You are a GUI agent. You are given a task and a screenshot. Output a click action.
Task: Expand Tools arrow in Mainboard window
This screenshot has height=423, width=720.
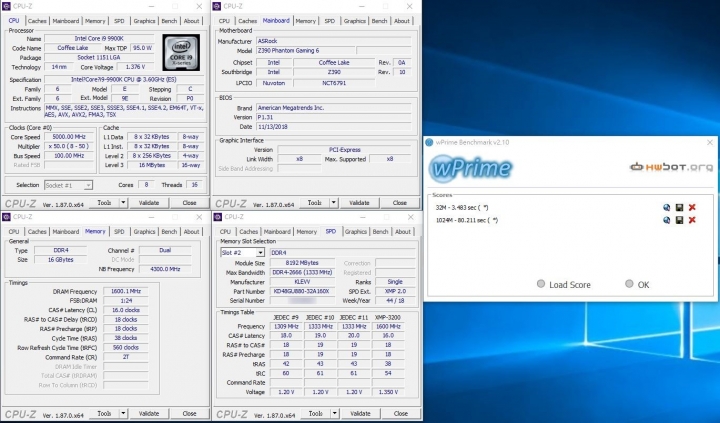(x=333, y=203)
